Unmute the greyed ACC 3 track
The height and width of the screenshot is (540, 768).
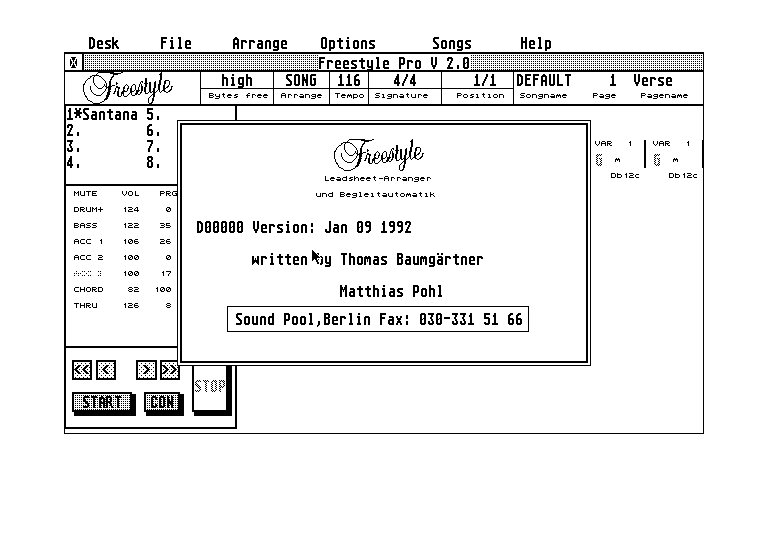click(x=88, y=273)
